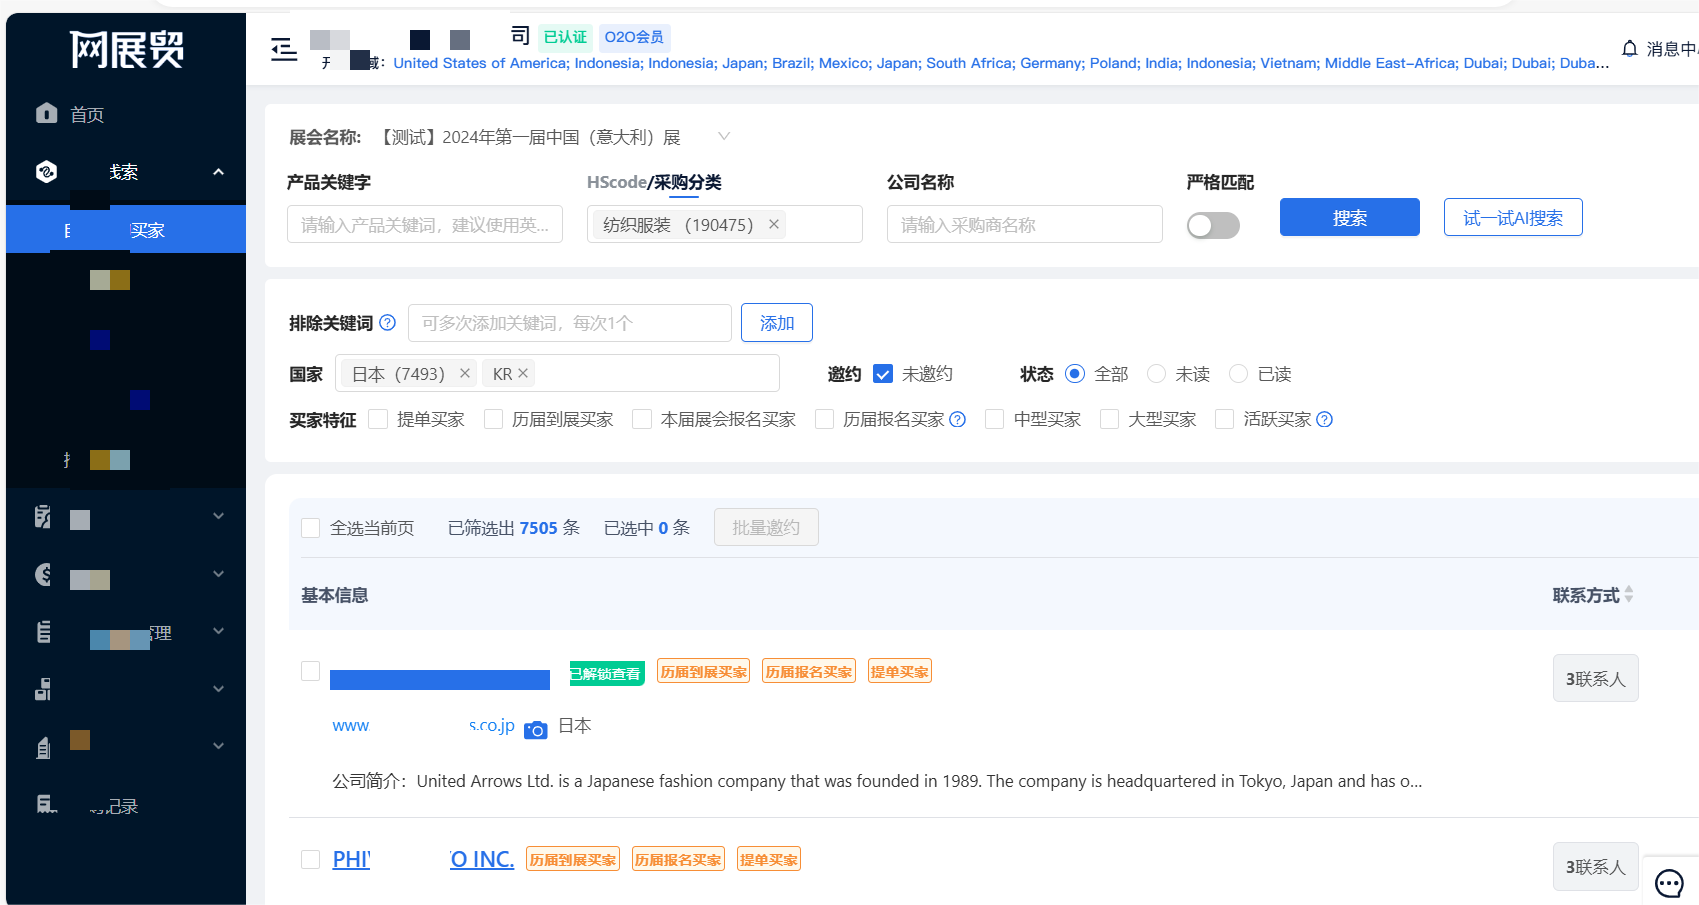Image resolution: width=1699 pixels, height=905 pixels.
Task: Check the 全选当前页 checkbox
Action: pos(311,528)
